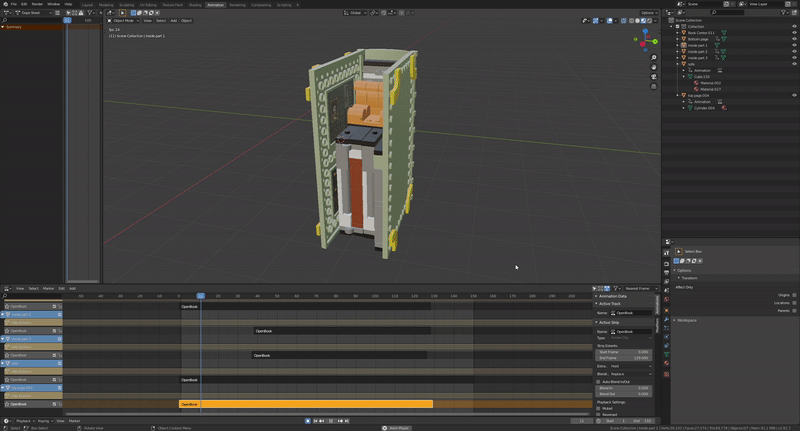Open the Global transform orientation dropdown

click(x=356, y=13)
